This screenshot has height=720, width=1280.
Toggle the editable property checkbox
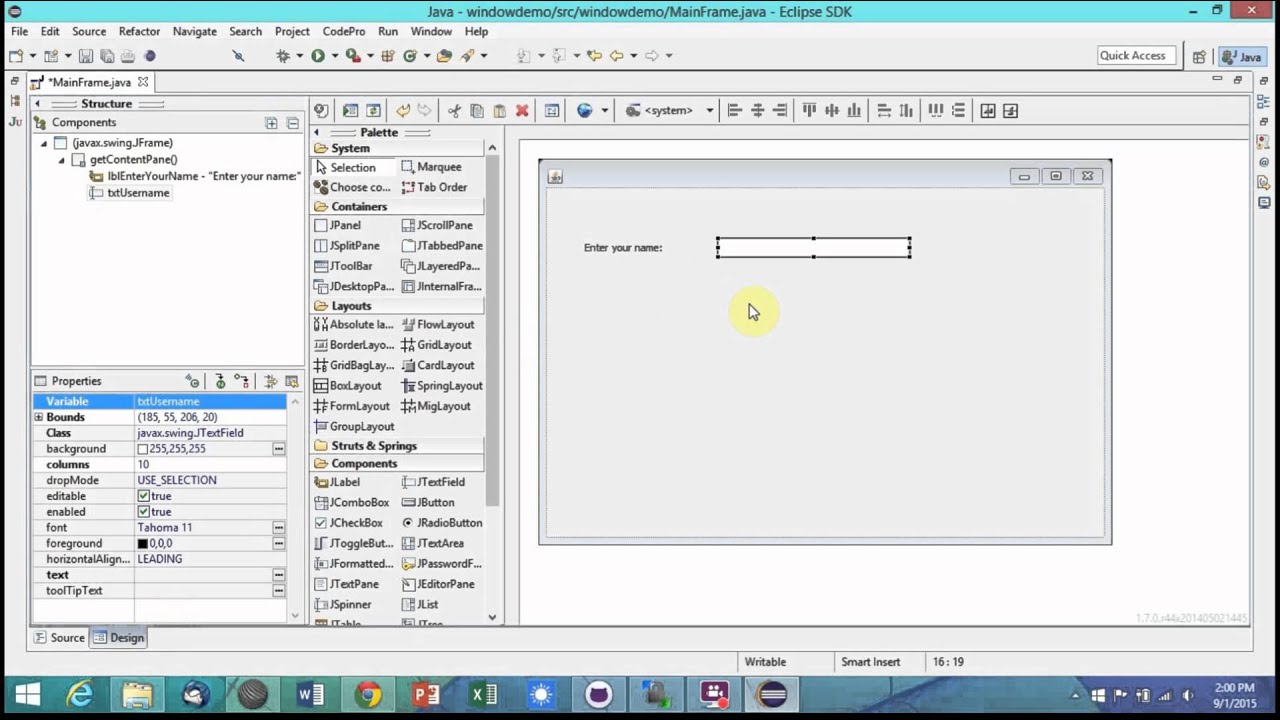click(x=144, y=496)
